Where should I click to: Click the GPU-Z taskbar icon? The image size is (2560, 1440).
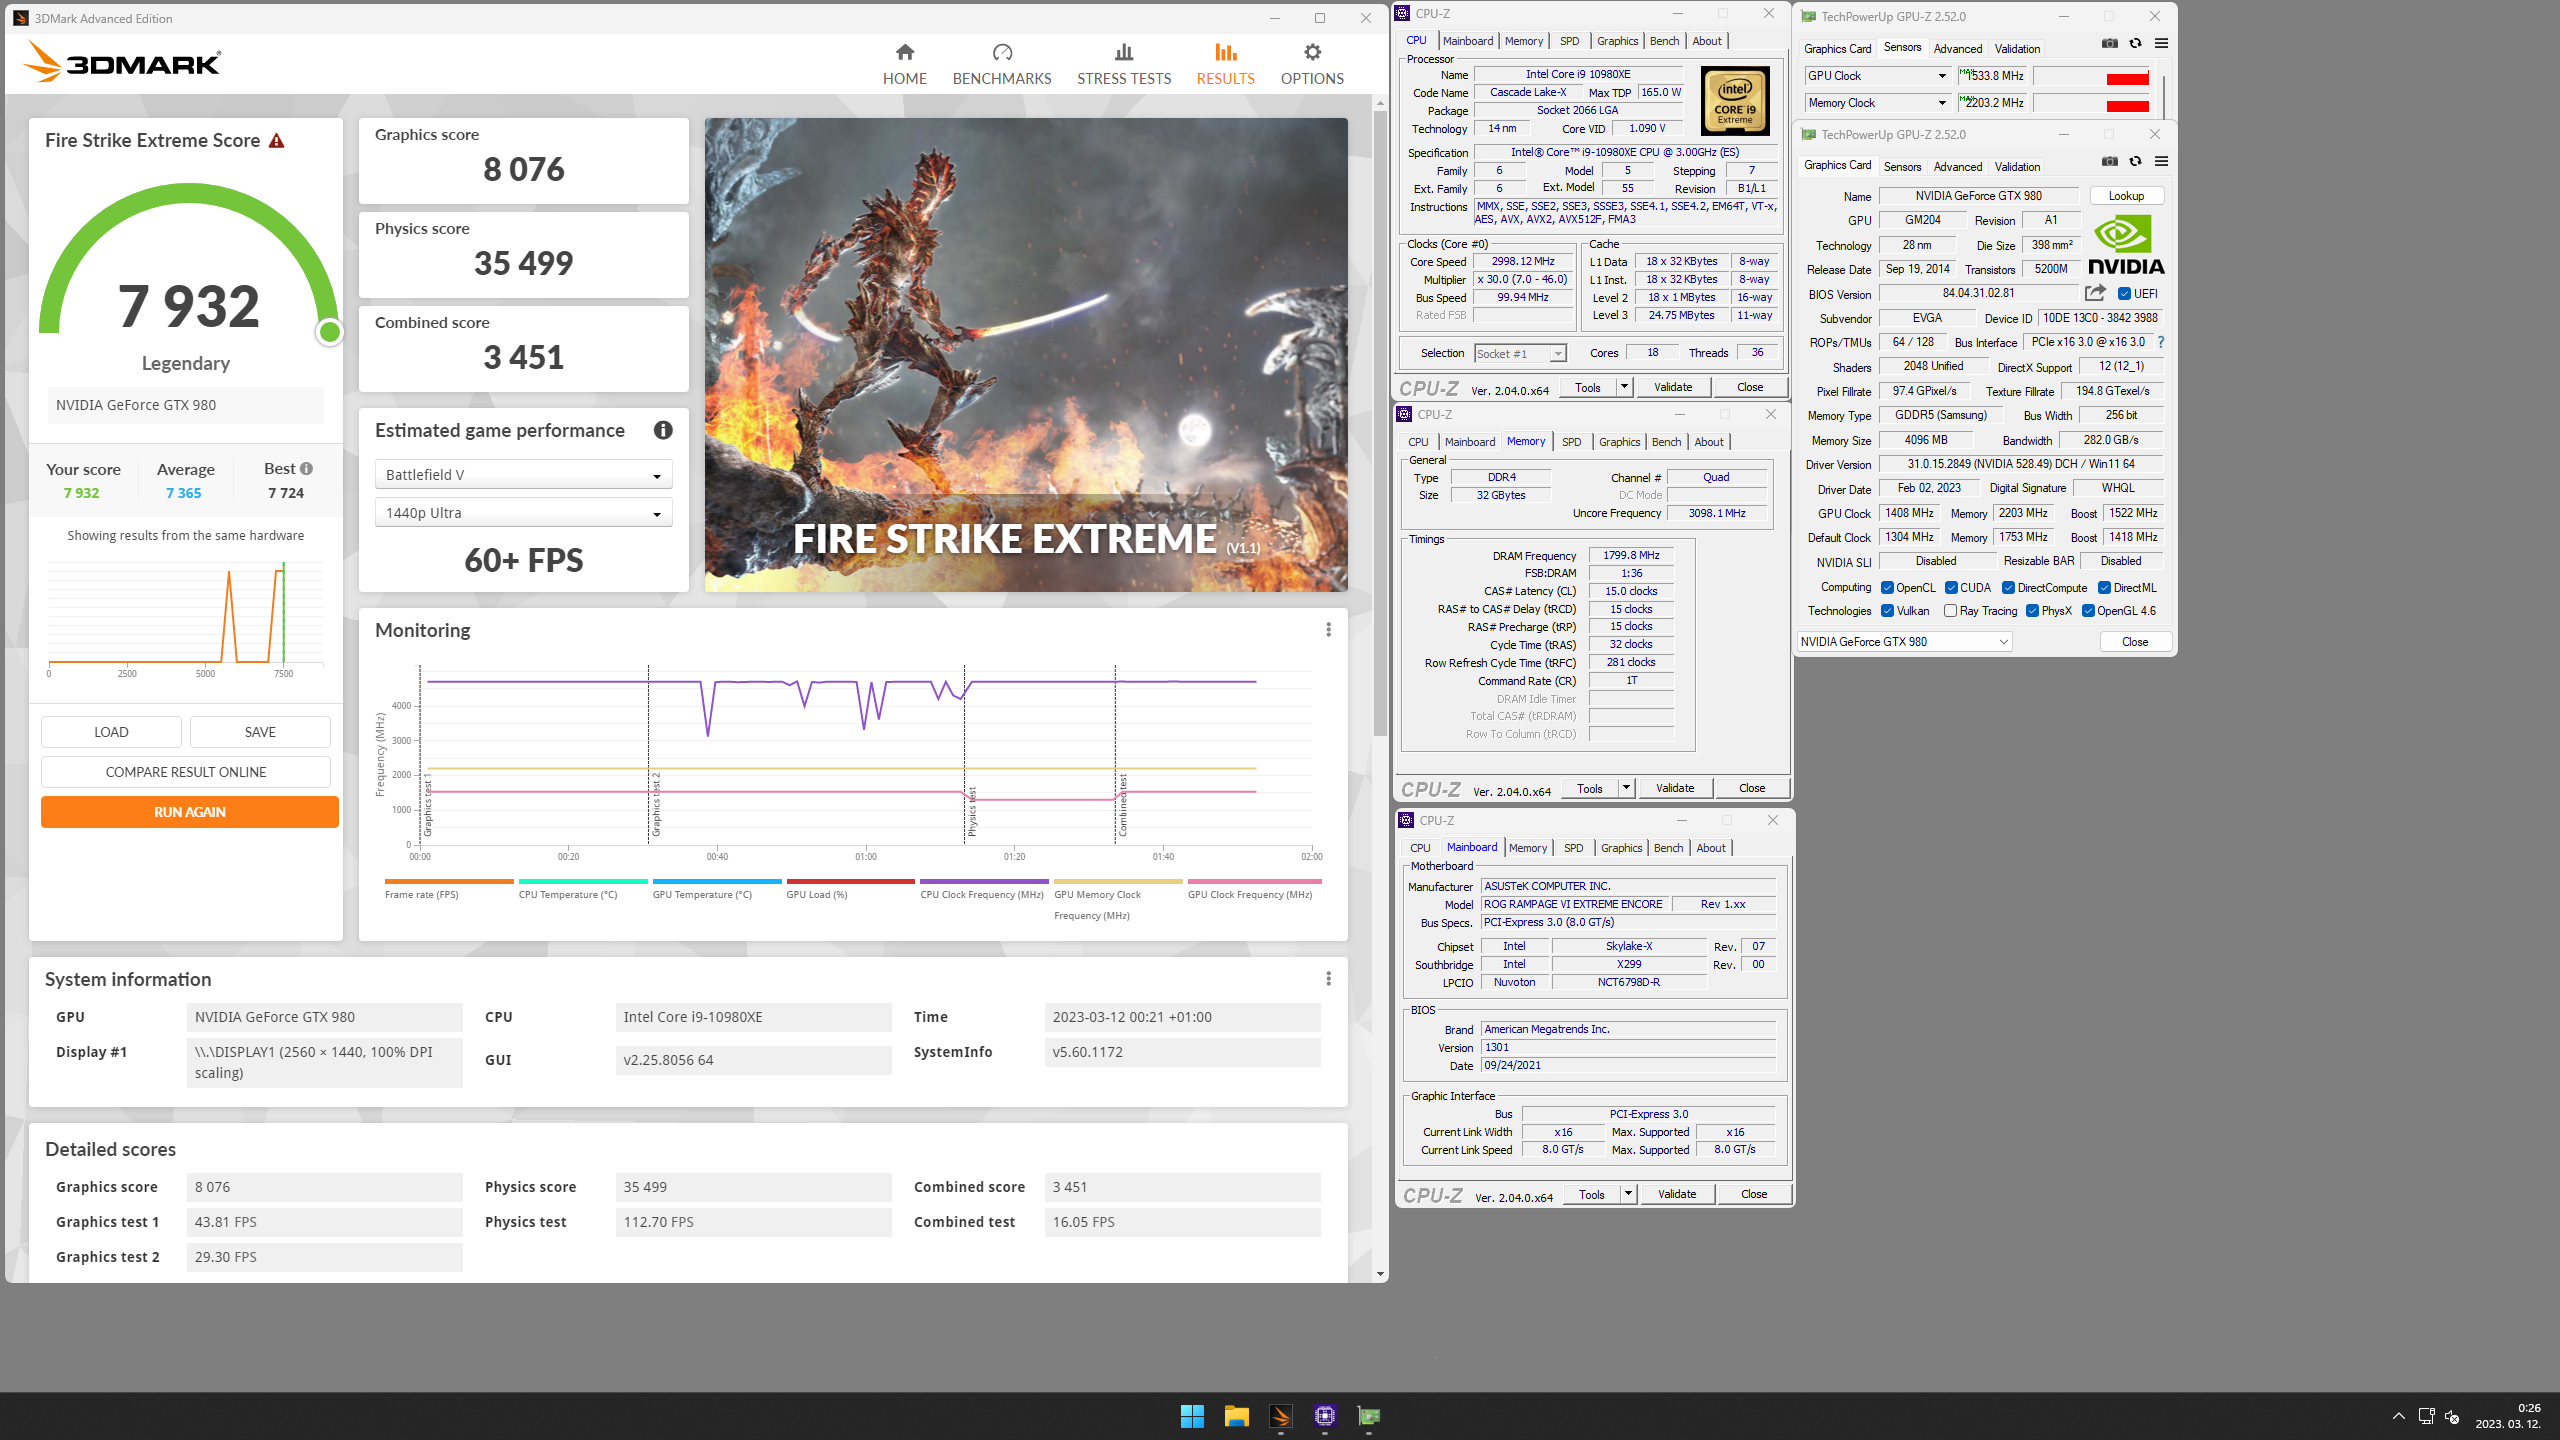coord(1368,1416)
